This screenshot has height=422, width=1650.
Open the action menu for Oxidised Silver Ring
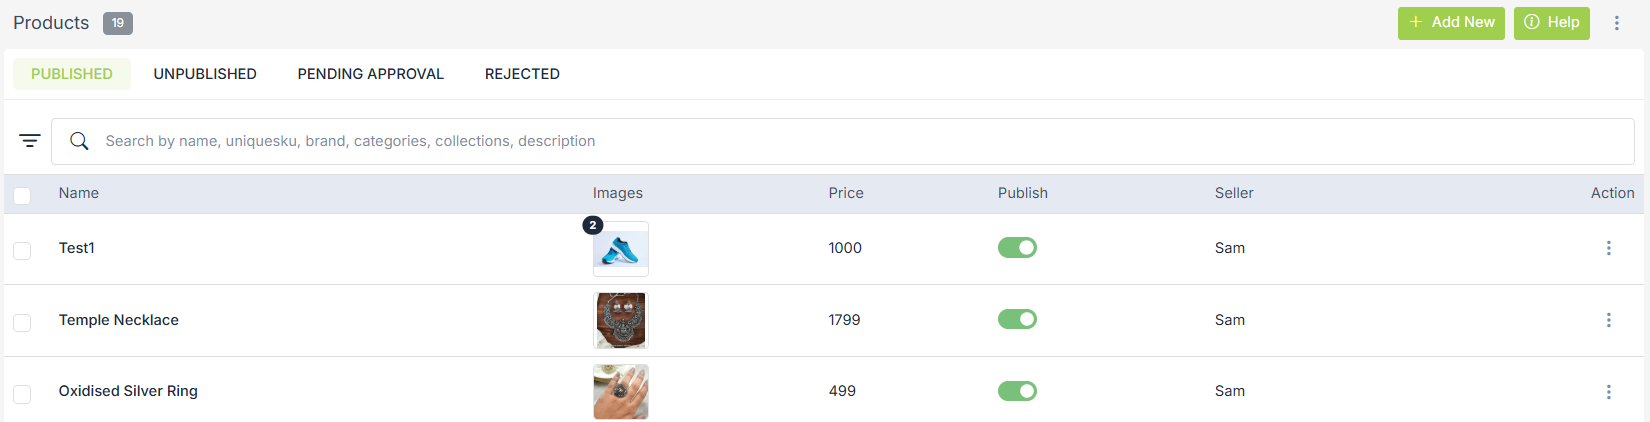1608,392
